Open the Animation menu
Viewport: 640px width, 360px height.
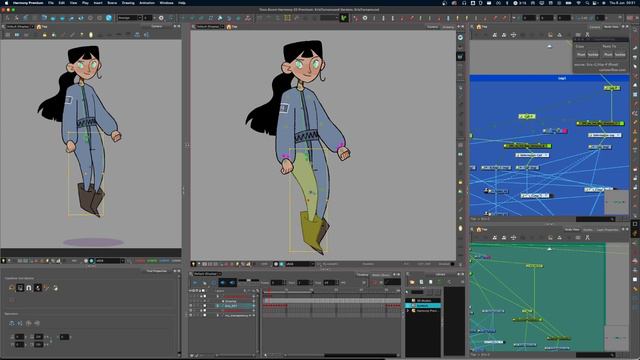click(x=147, y=2)
